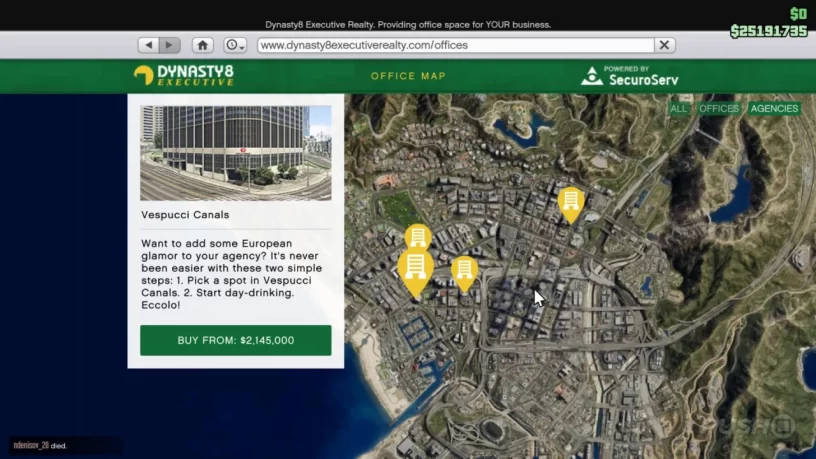Toggle the OFFICES map filter
Image resolution: width=816 pixels, height=459 pixels.
(718, 109)
